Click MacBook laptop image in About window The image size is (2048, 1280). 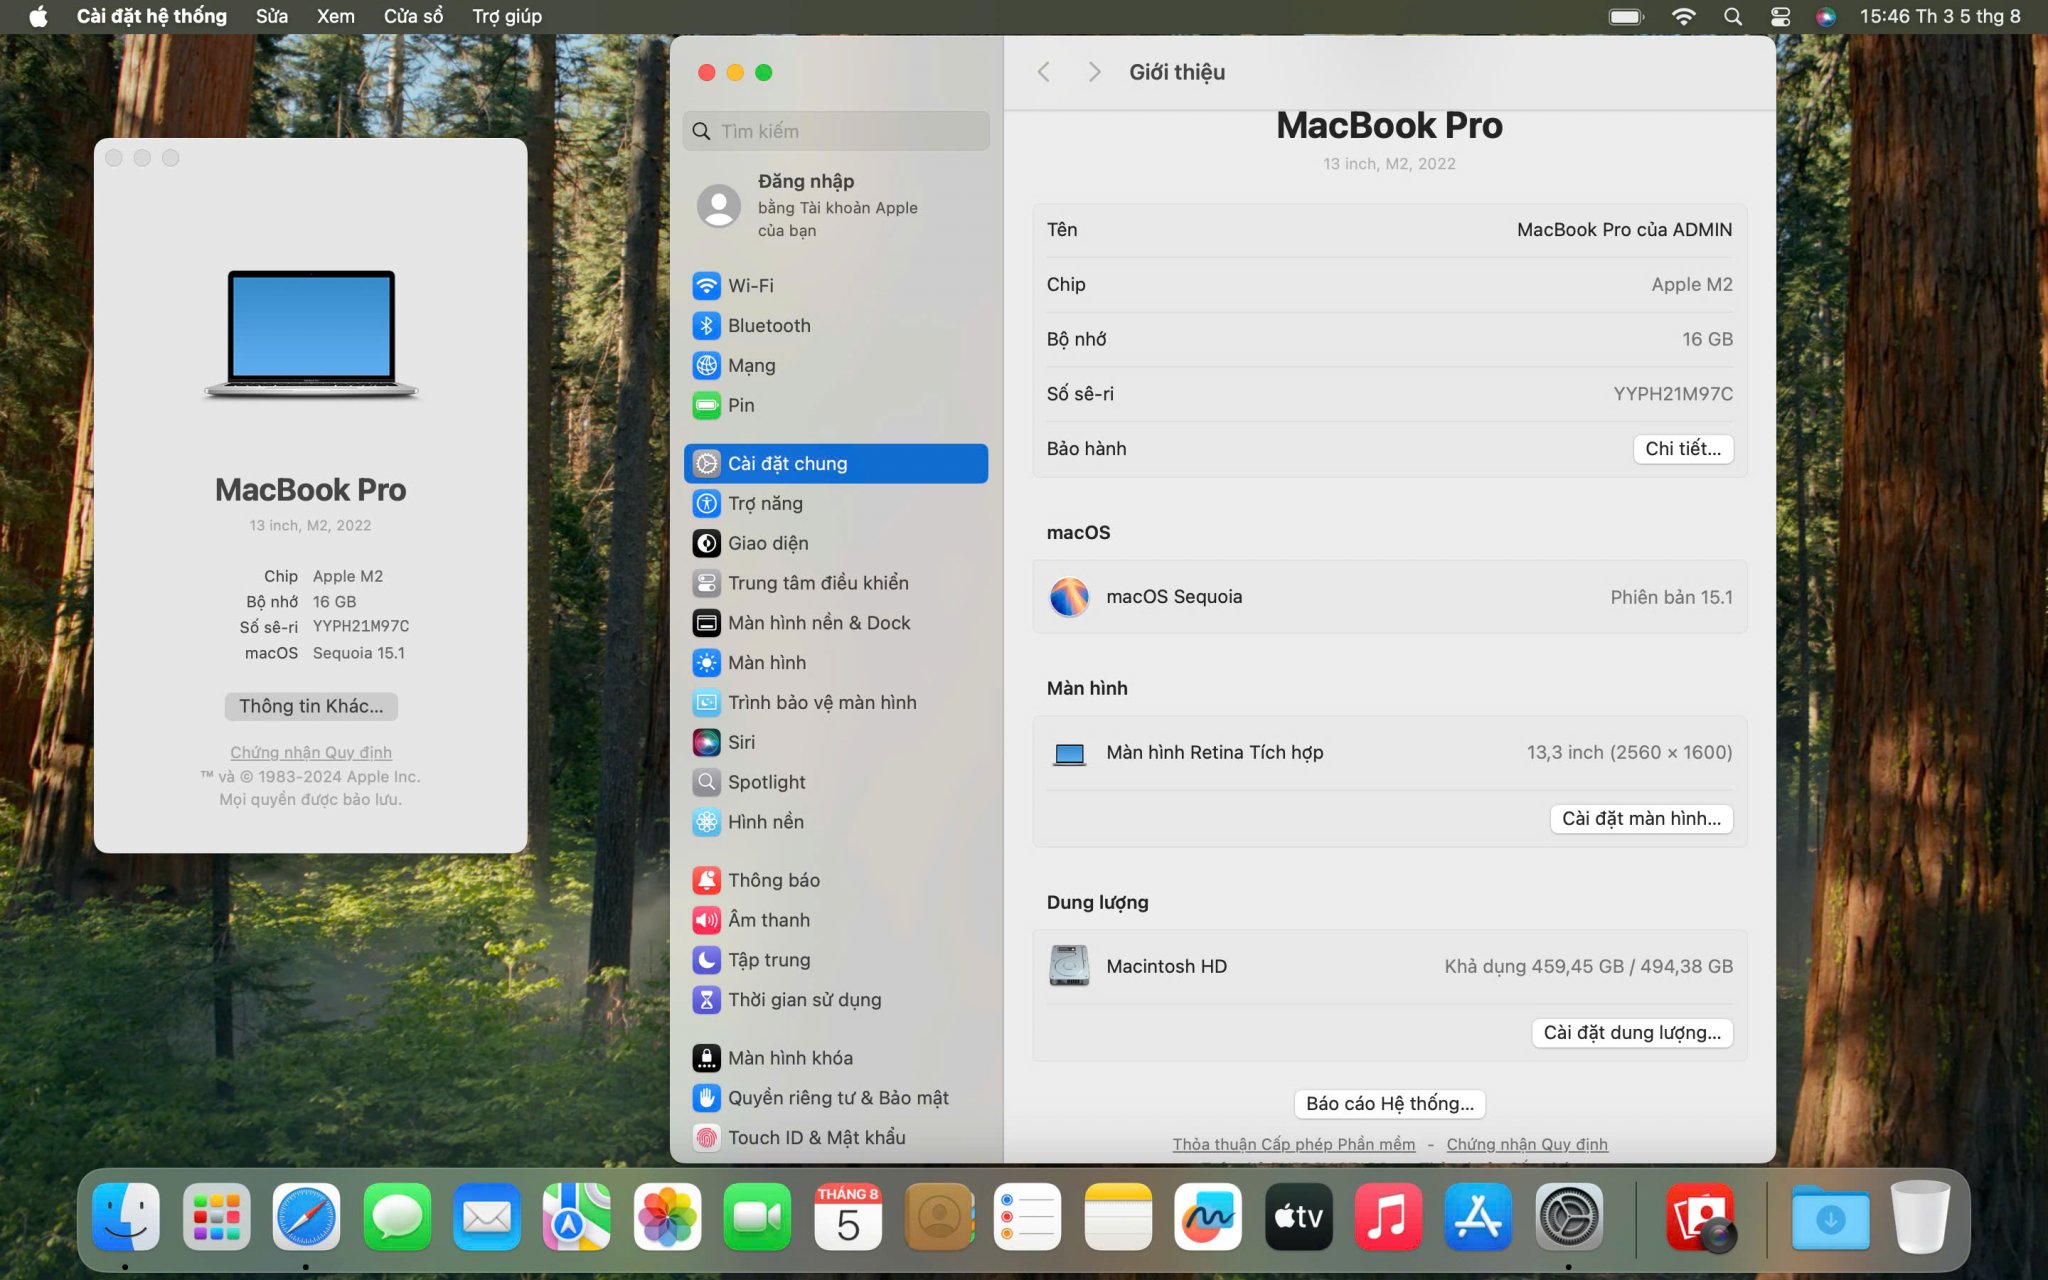click(311, 334)
